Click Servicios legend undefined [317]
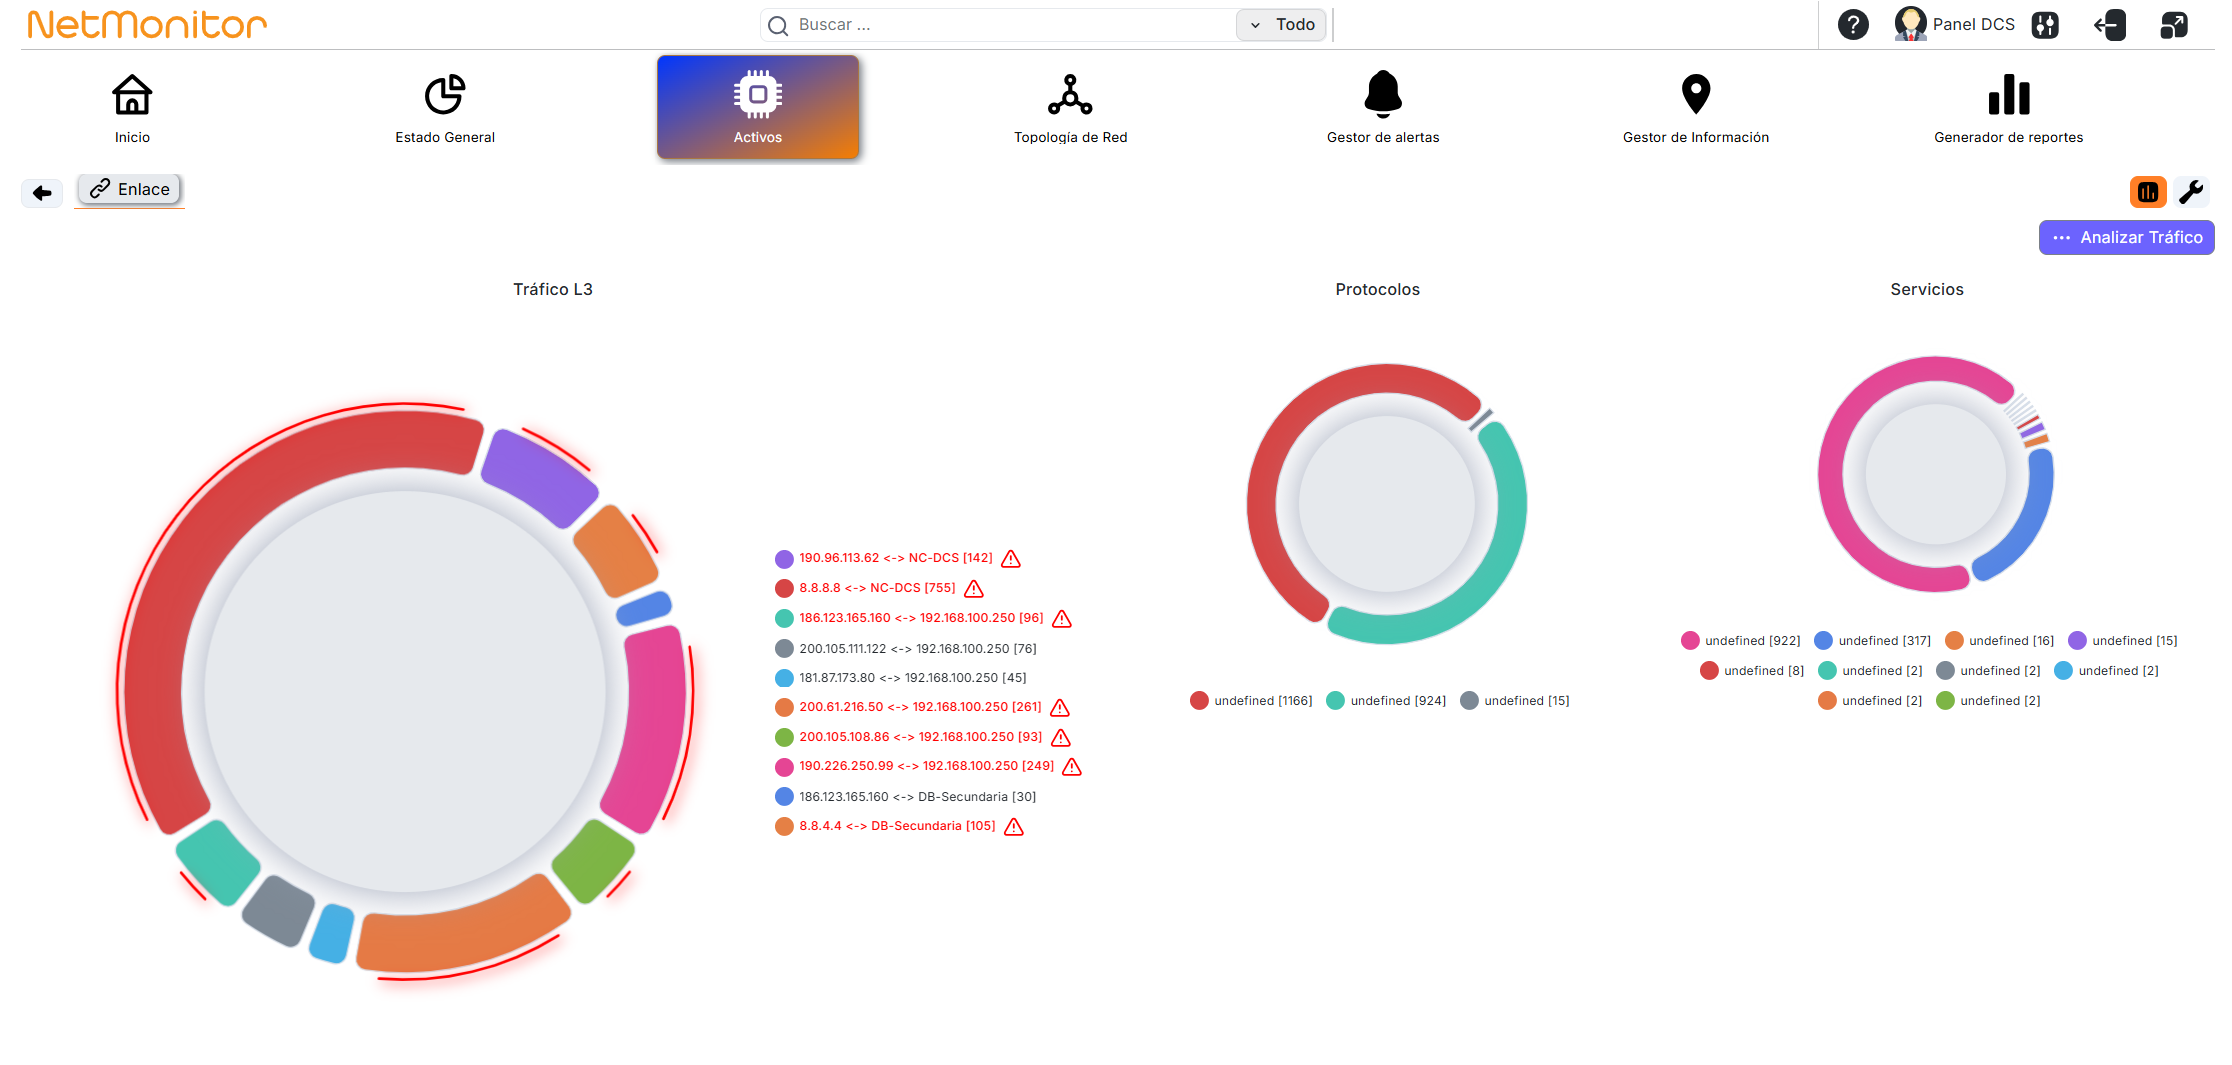2232x1065 pixels. click(1873, 641)
